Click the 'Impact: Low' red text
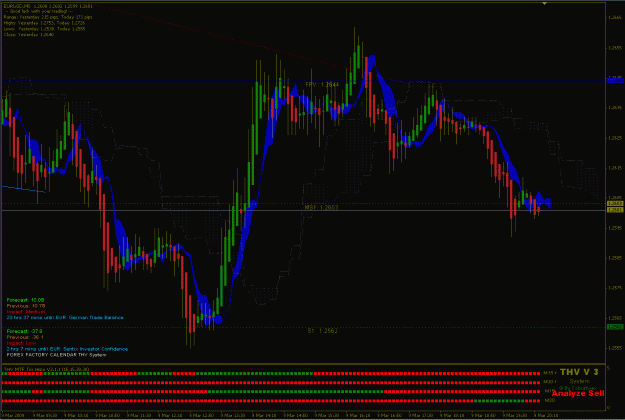This screenshot has height=420, width=625. click(21, 343)
